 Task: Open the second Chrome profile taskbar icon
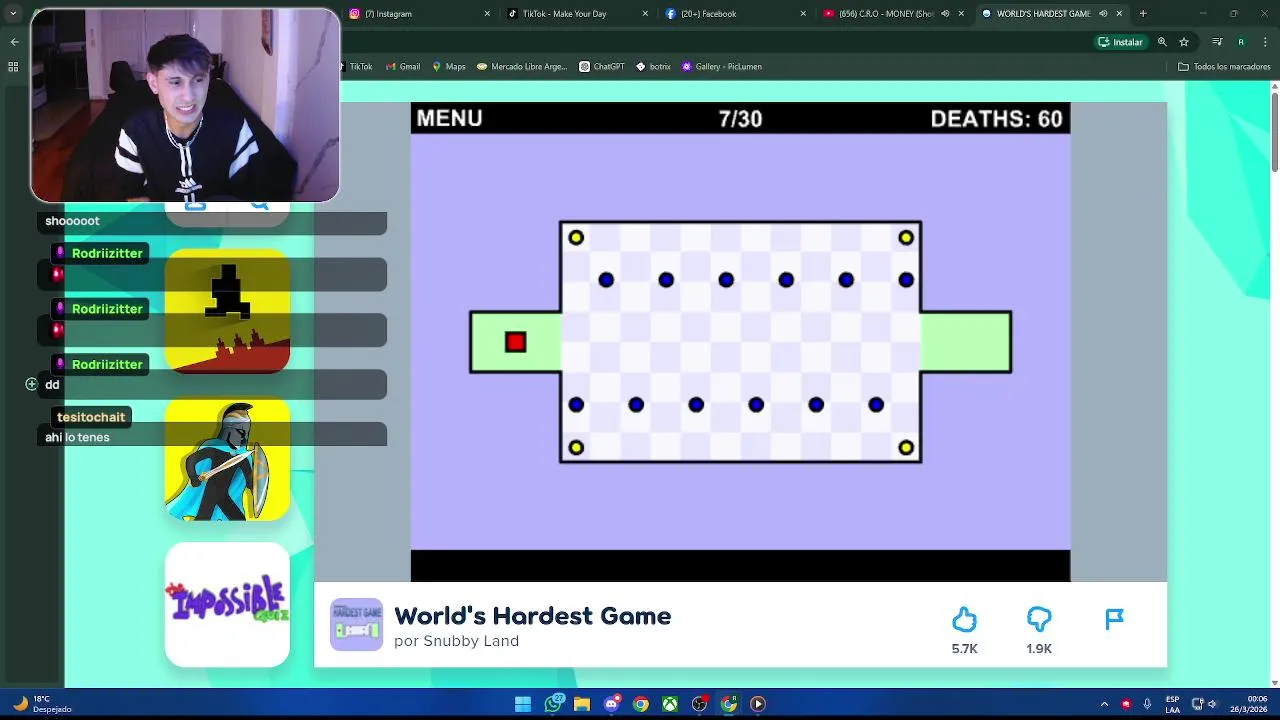(x=728, y=704)
